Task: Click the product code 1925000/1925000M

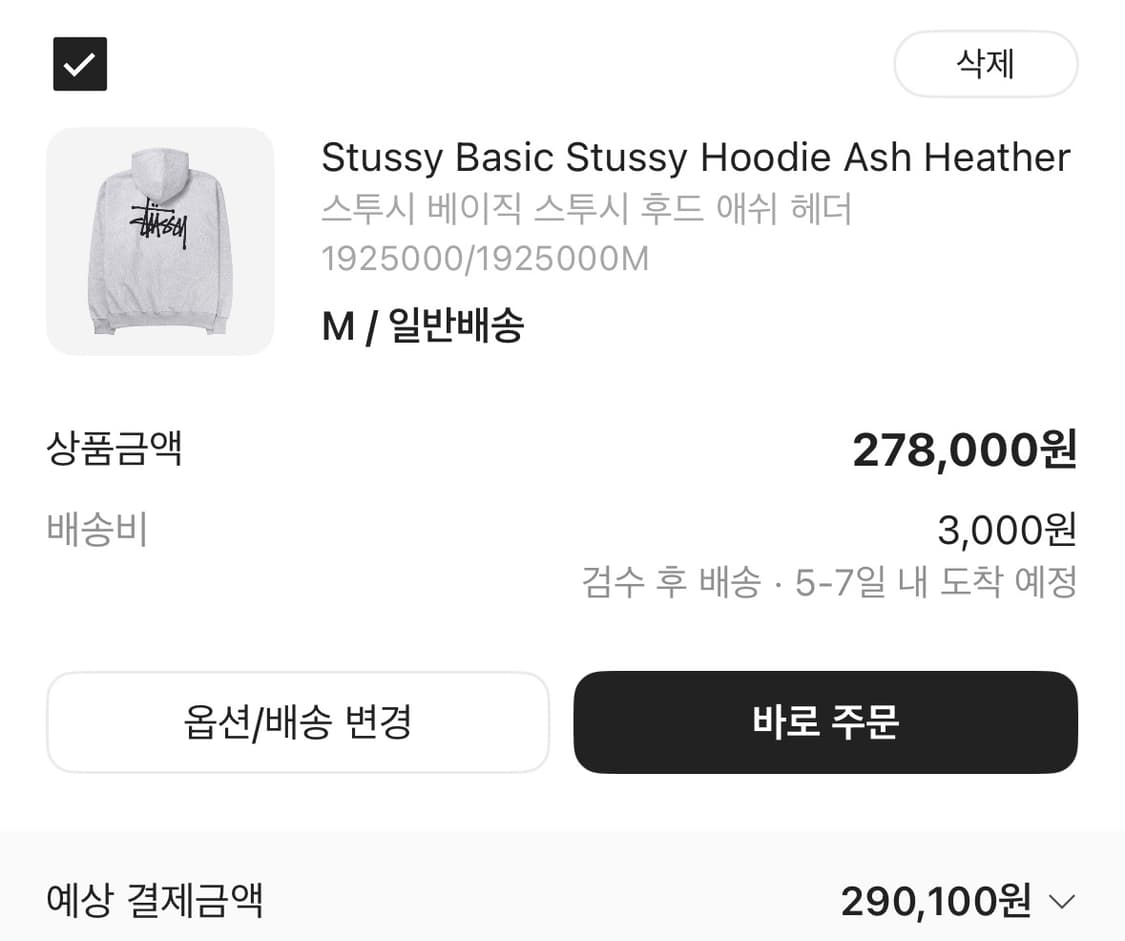Action: click(485, 259)
